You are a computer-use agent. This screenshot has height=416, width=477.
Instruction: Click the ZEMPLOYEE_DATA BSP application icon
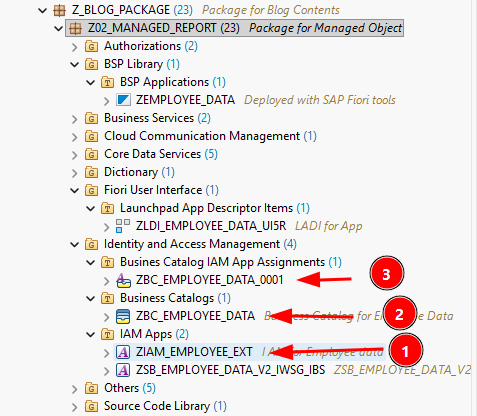click(x=123, y=100)
